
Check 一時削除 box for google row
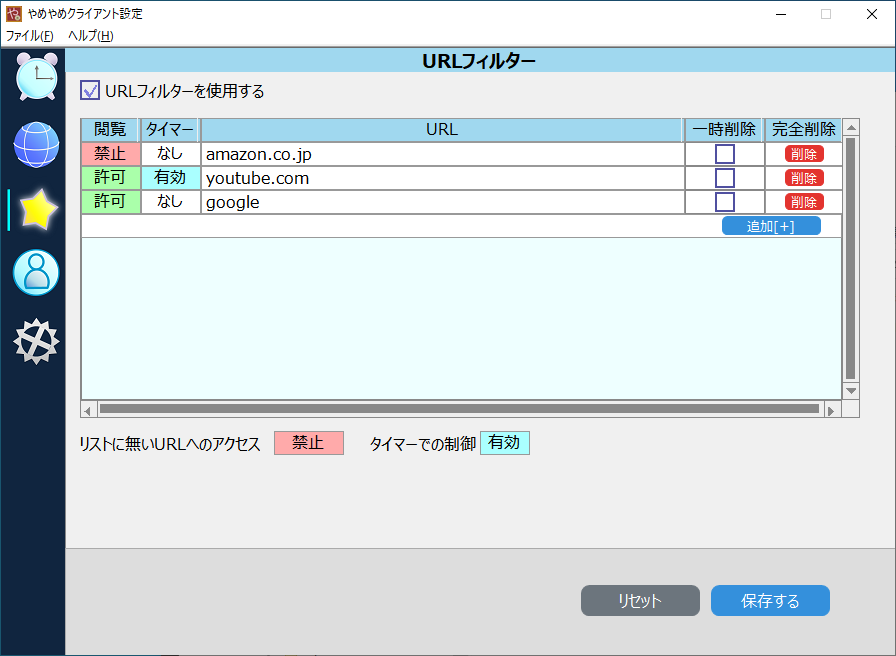tap(725, 202)
